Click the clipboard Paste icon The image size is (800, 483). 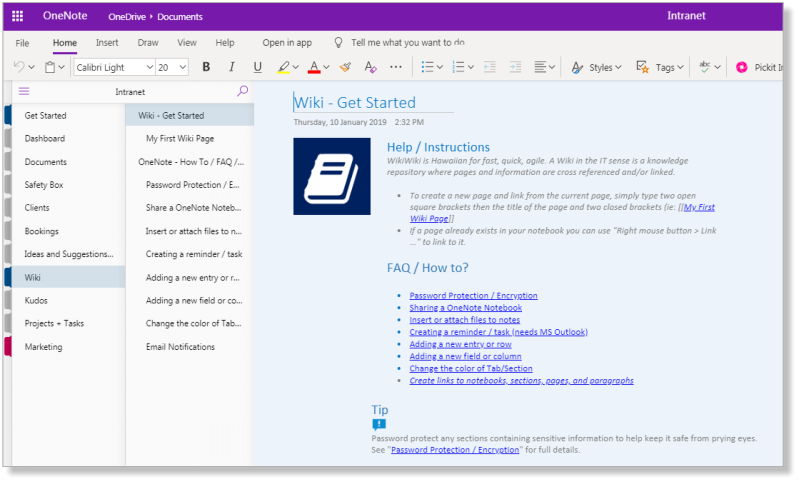tap(50, 67)
